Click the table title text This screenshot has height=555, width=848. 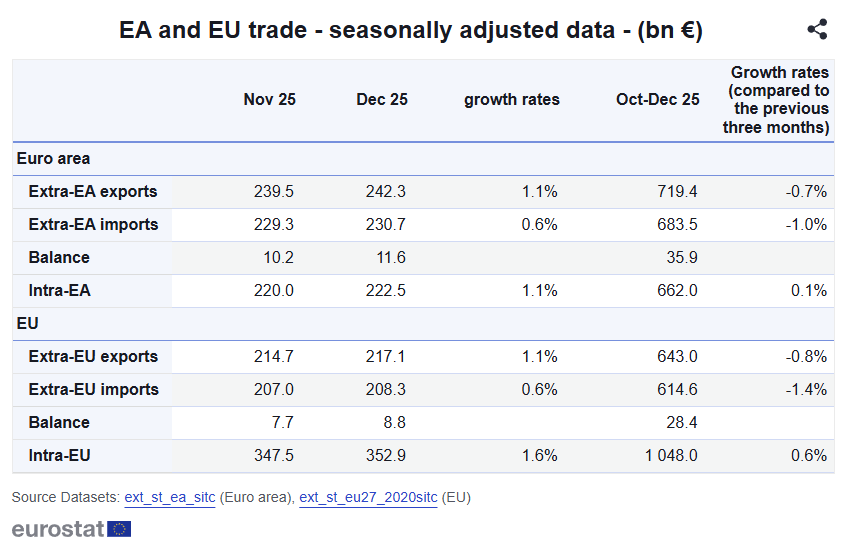(411, 30)
